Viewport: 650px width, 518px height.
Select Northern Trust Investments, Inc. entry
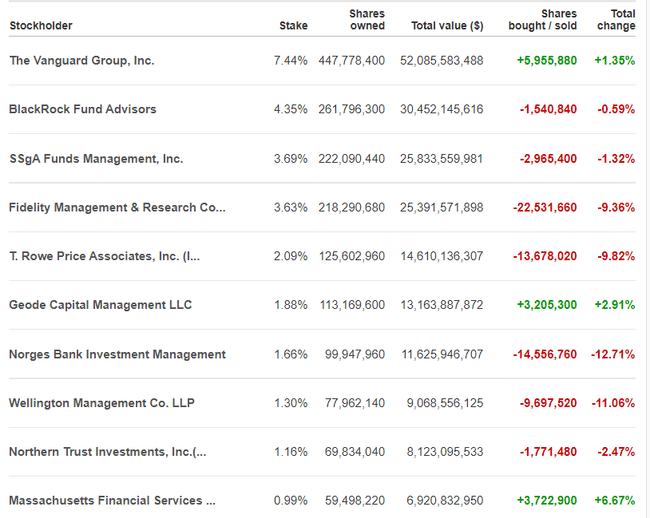(x=108, y=452)
